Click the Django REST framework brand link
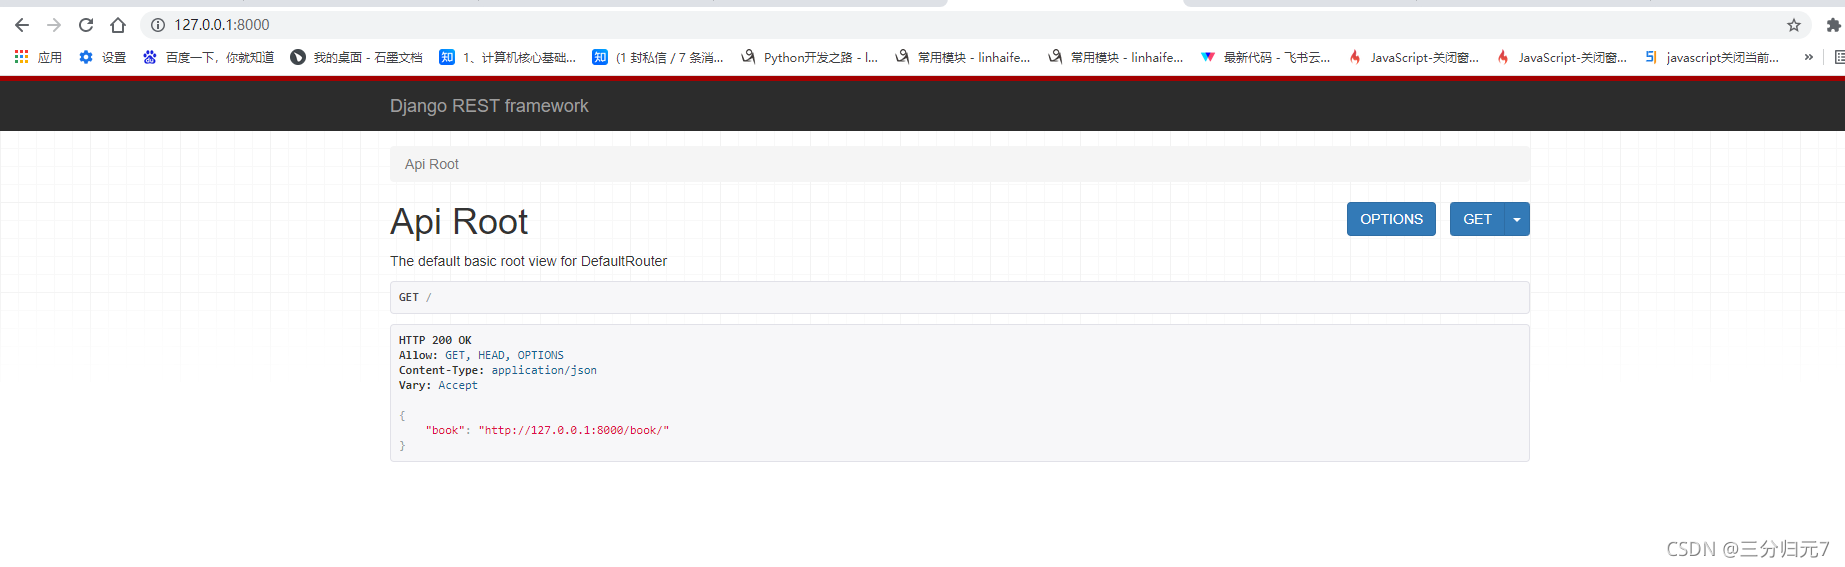The image size is (1845, 567). 489,106
